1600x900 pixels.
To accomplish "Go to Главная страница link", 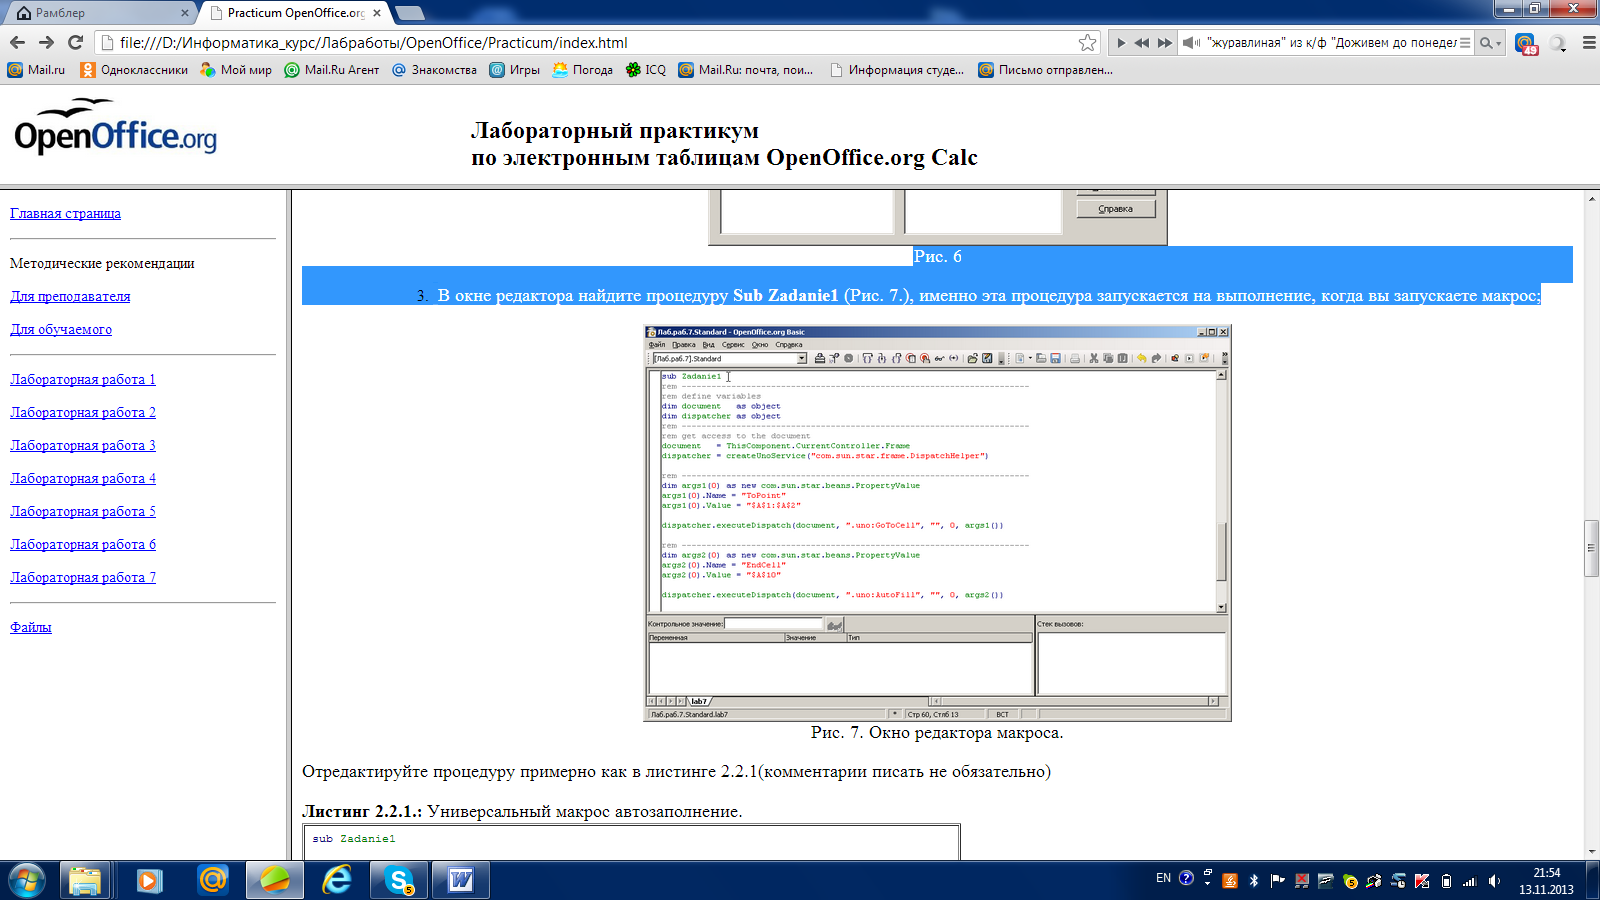I will [x=65, y=213].
